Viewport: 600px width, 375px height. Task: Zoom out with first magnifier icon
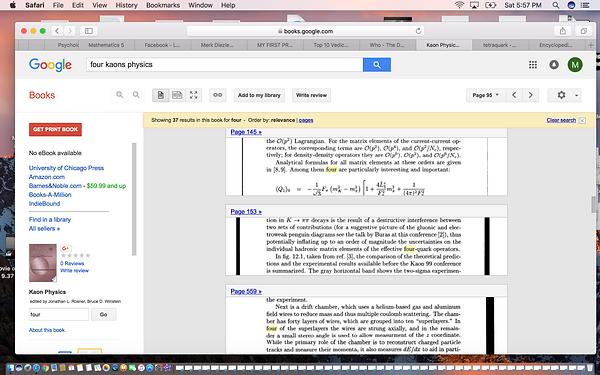(x=120, y=95)
